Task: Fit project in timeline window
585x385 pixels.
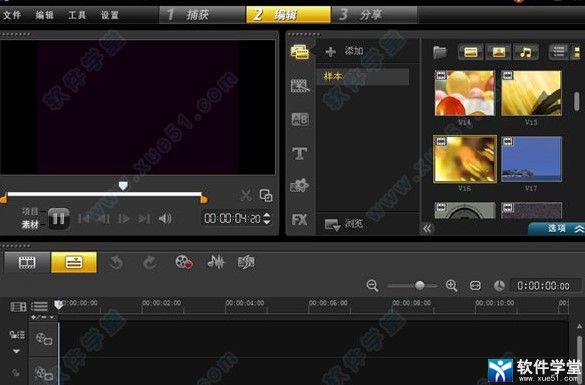Action: [x=475, y=286]
